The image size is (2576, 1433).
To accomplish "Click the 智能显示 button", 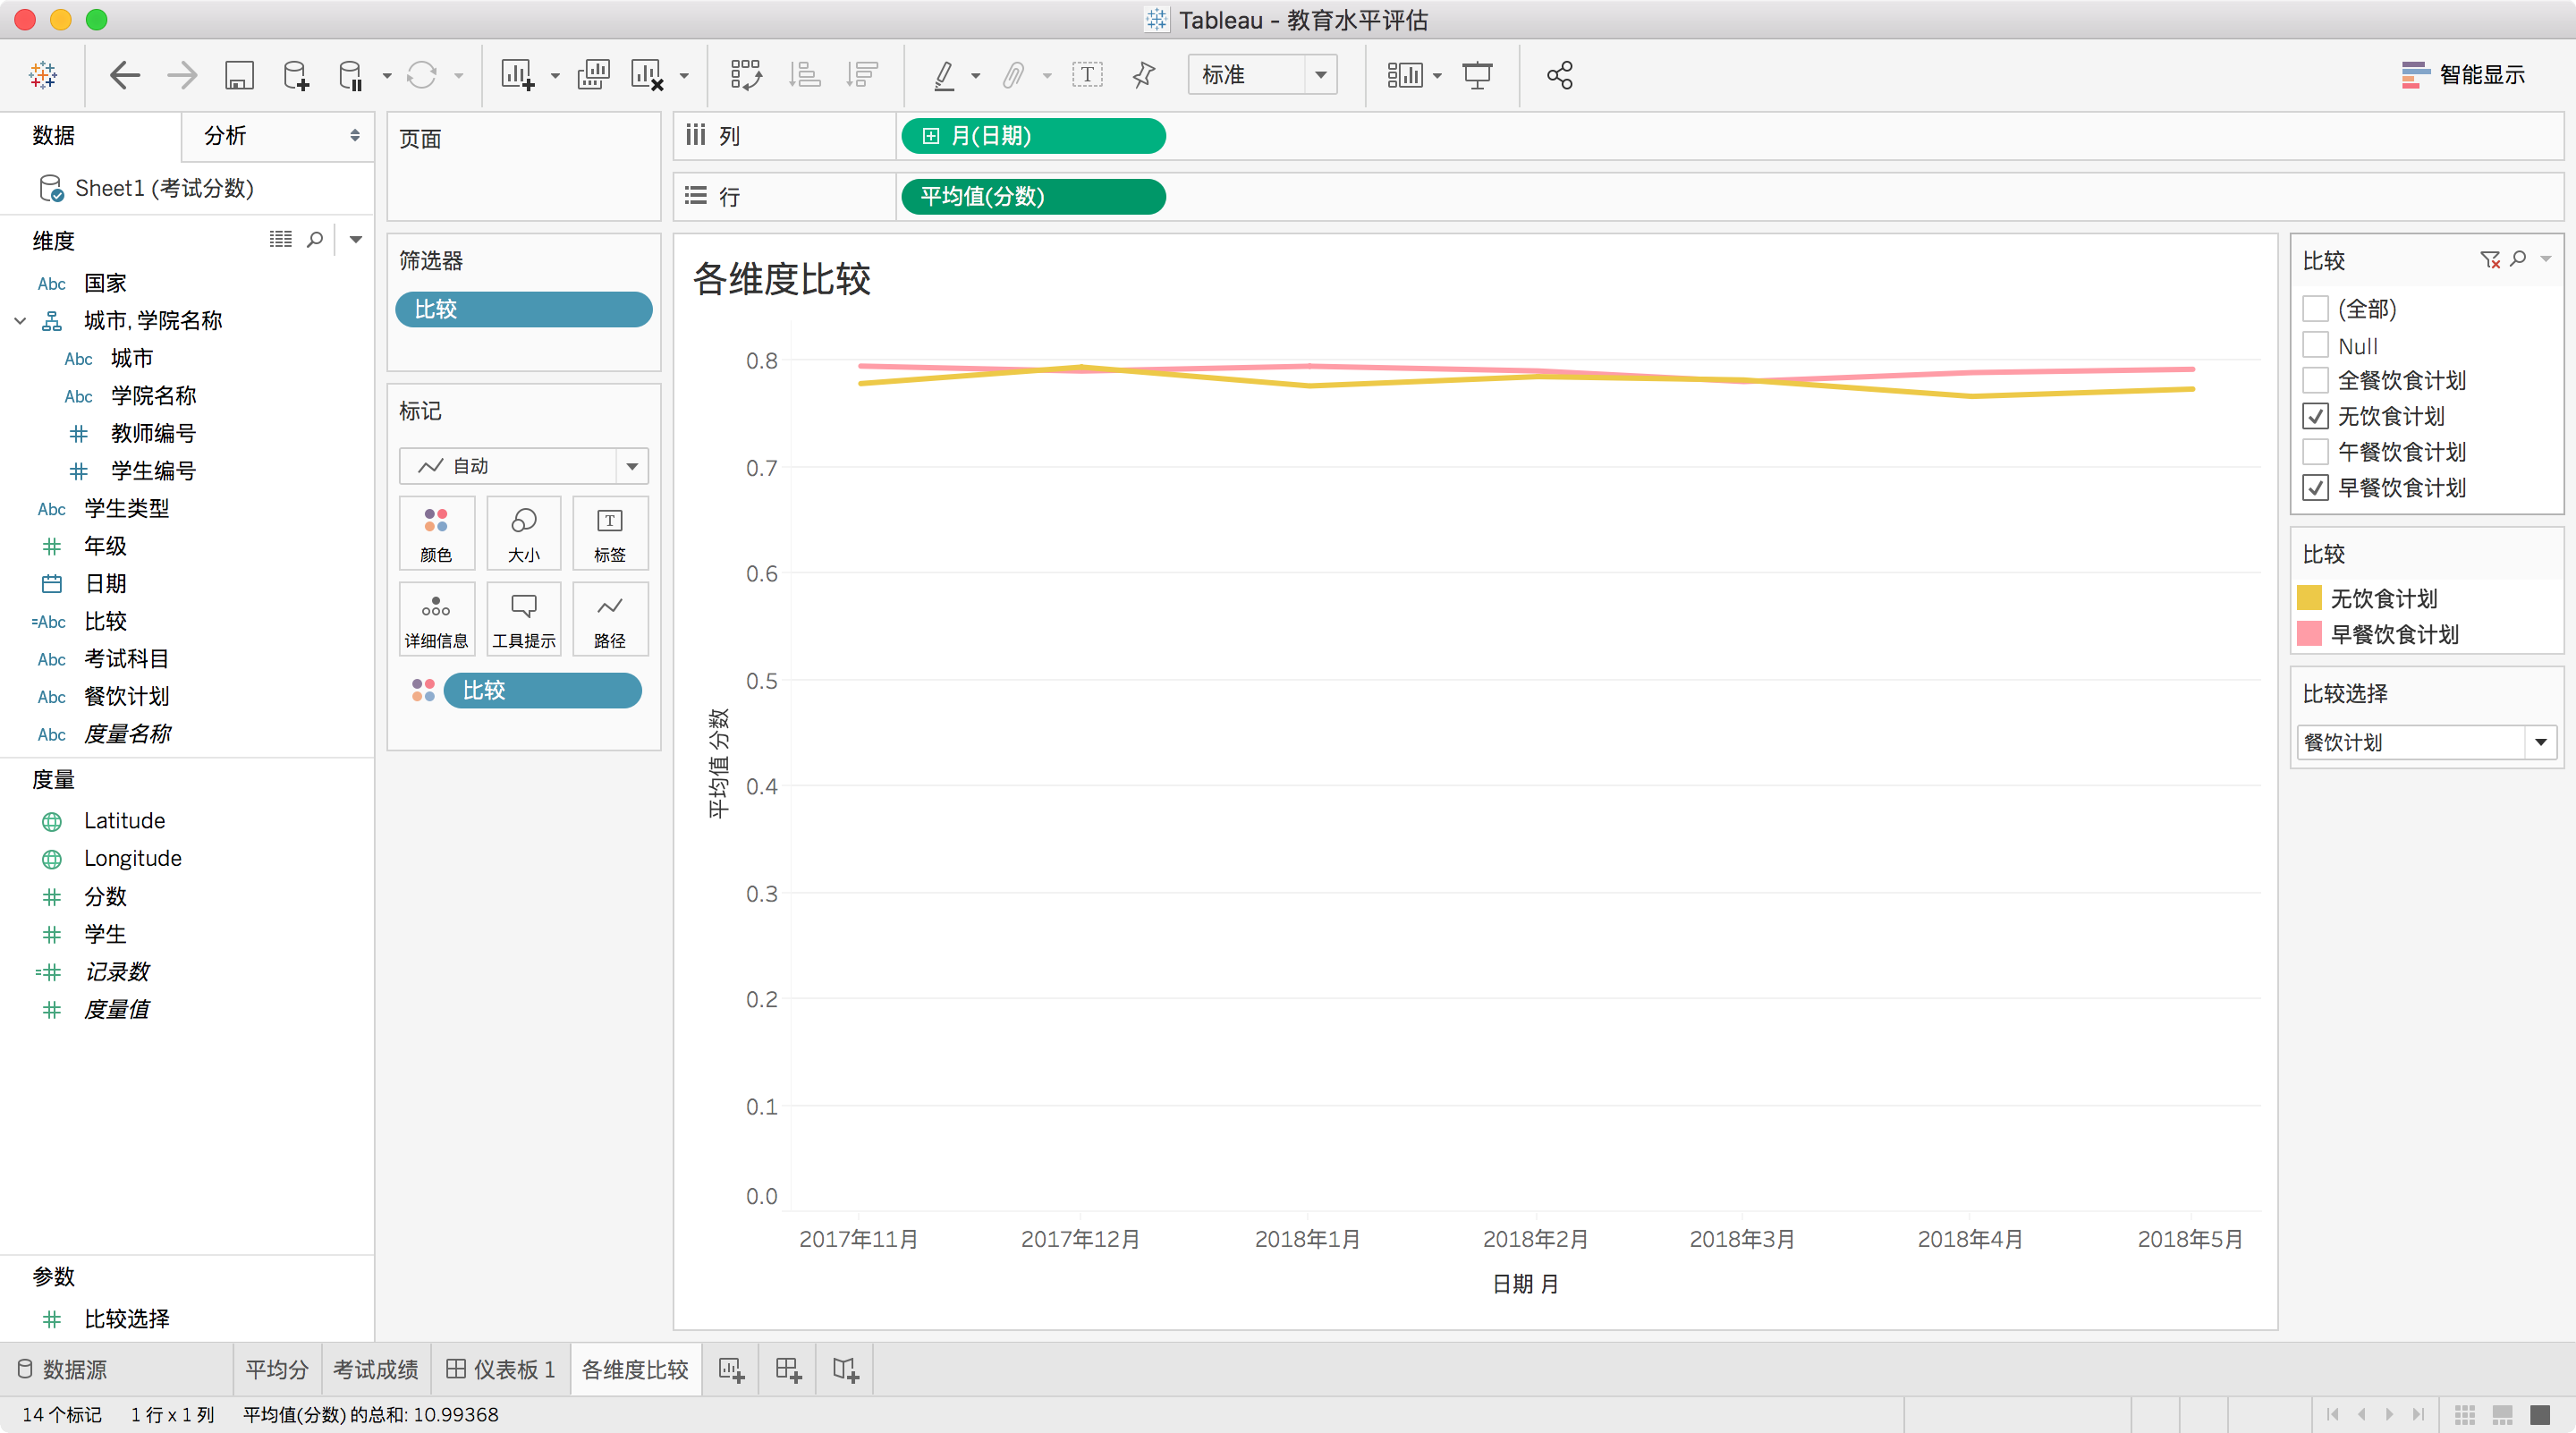I will point(2463,75).
